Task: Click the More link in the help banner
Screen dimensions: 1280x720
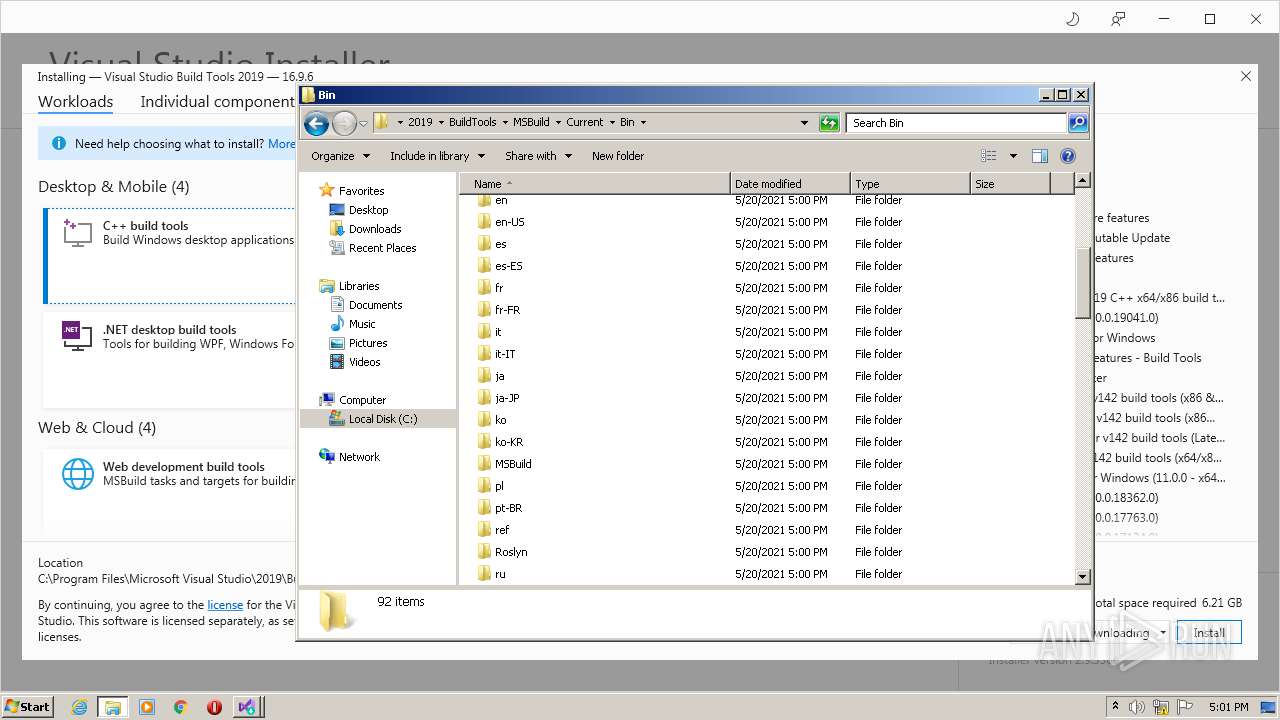Action: point(281,144)
